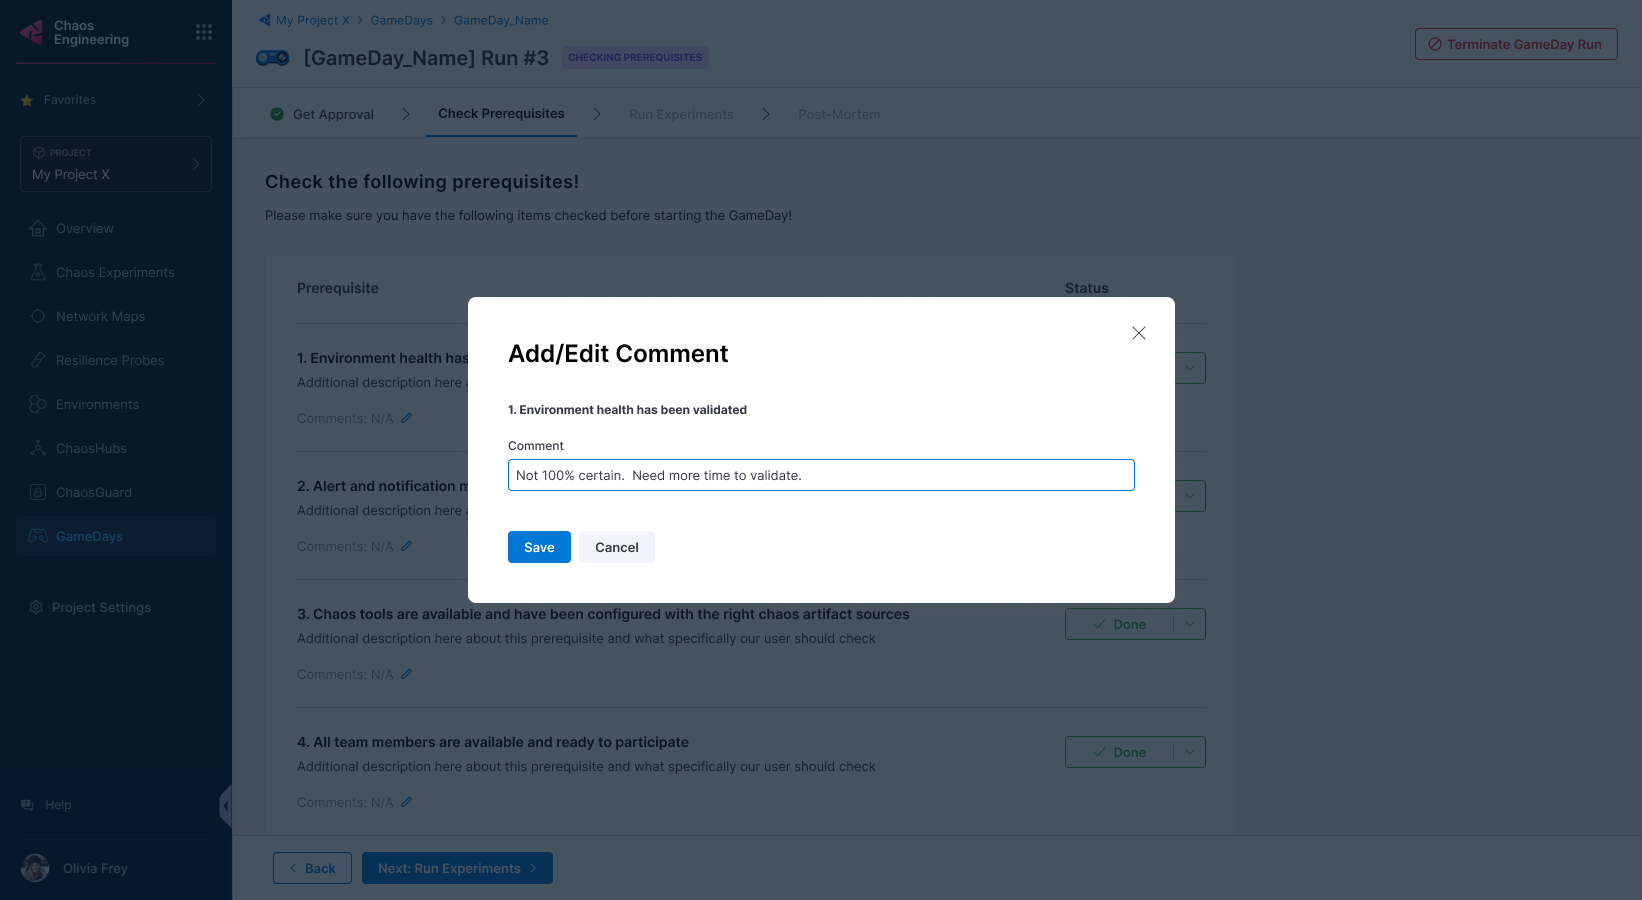Open ChaosHubs in the sidebar
1642x900 pixels.
tap(91, 448)
